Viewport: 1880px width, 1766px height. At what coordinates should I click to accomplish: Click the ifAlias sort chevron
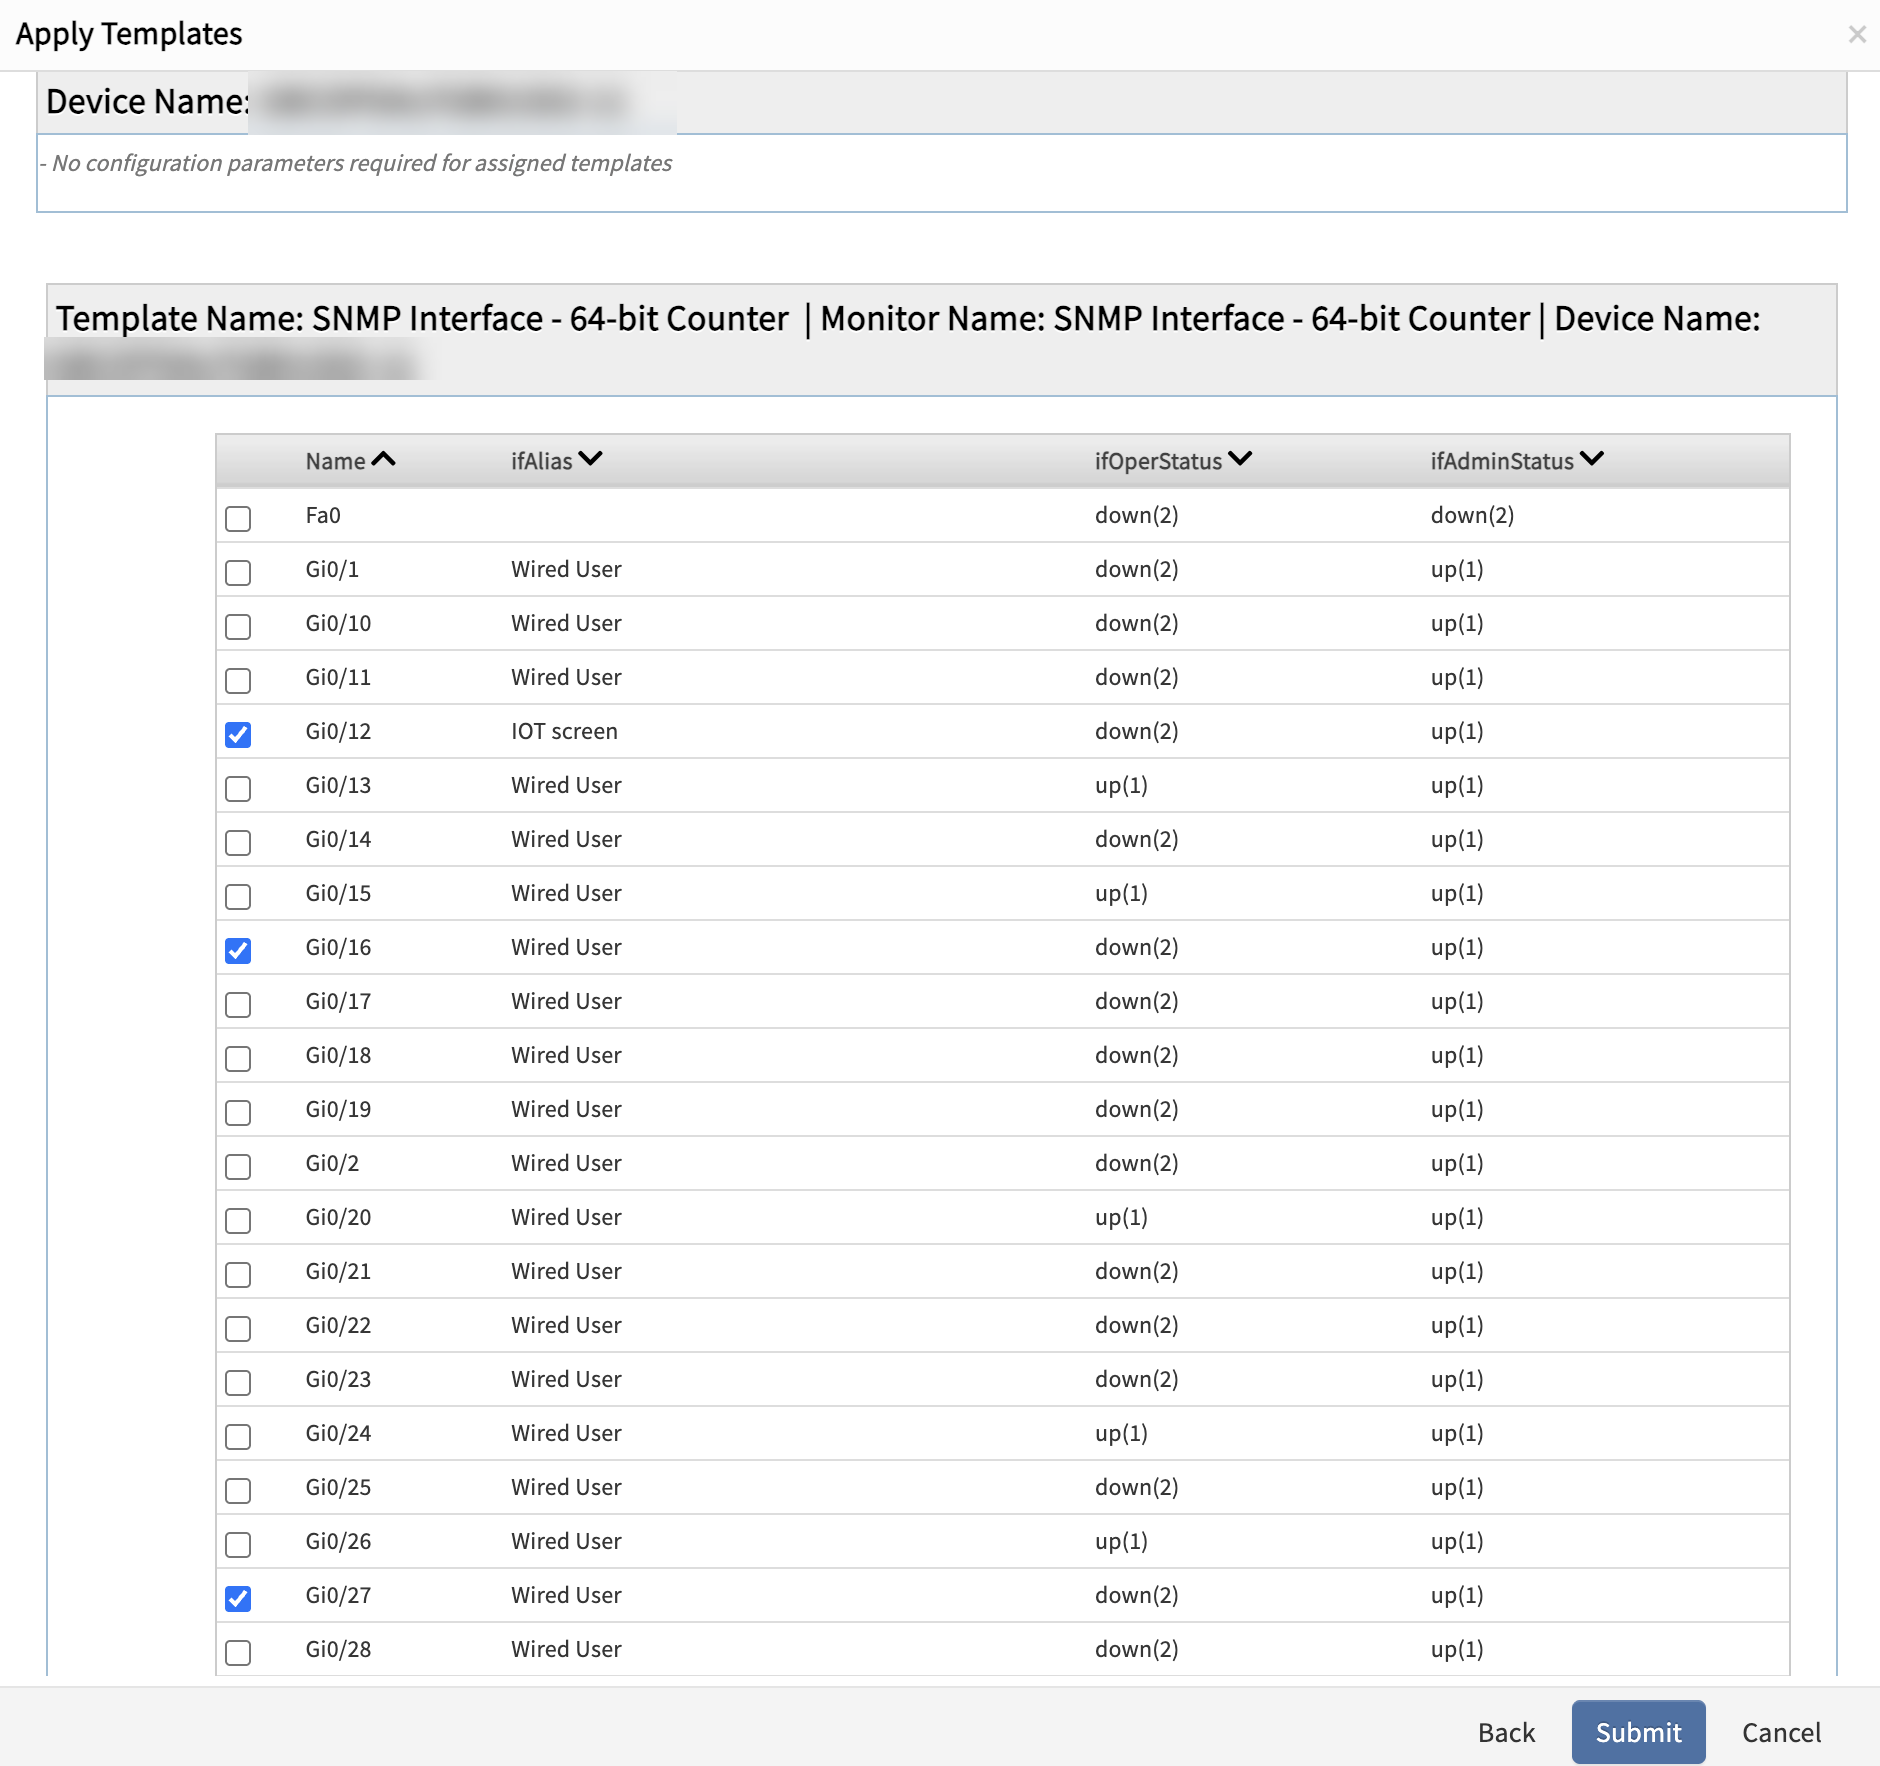click(590, 459)
